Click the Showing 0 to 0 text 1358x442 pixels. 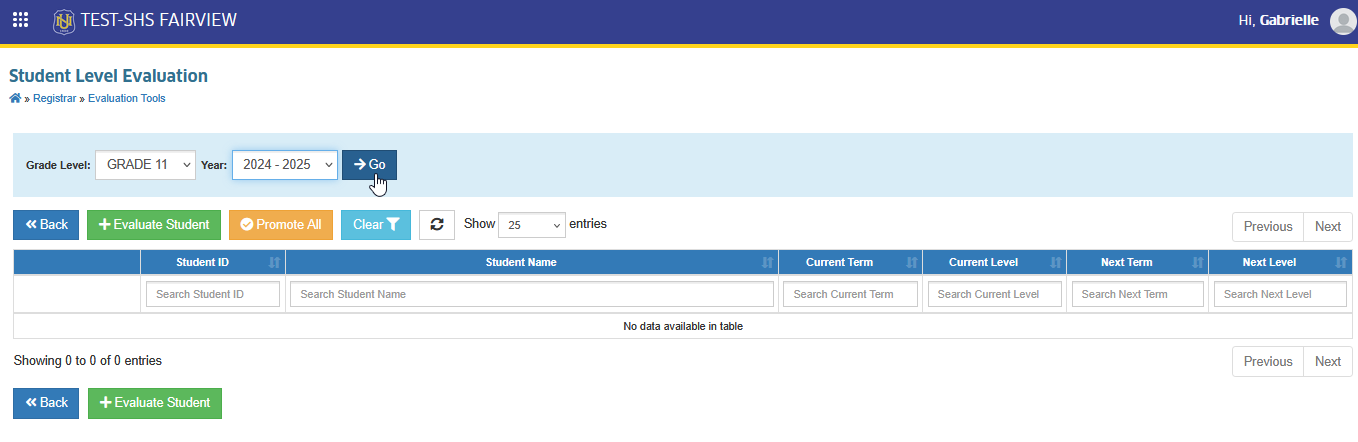(88, 360)
